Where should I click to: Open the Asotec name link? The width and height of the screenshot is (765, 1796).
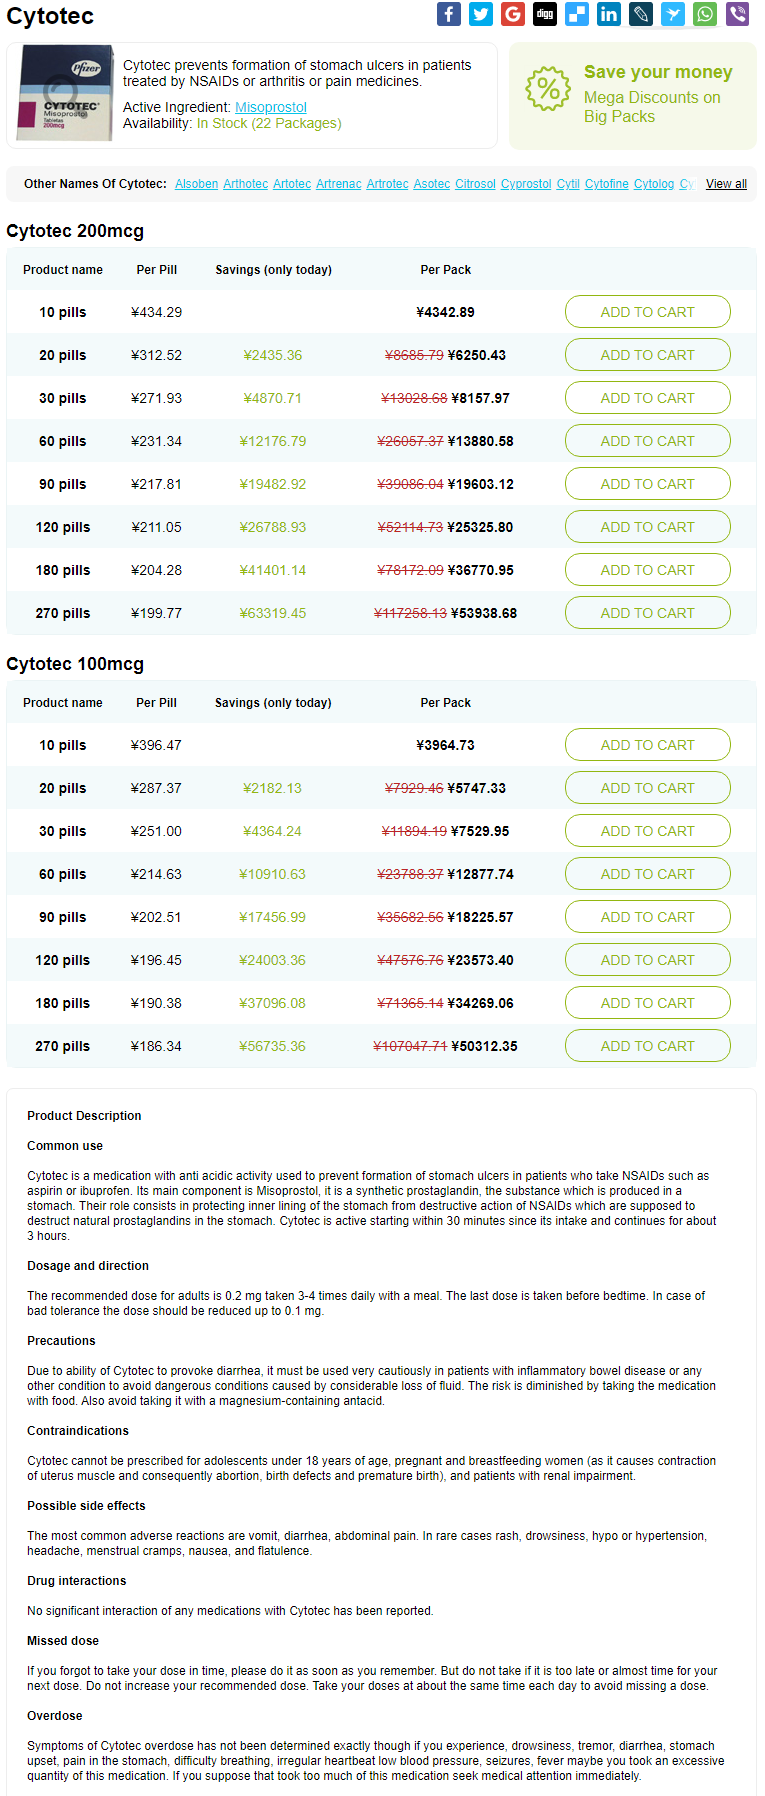432,184
